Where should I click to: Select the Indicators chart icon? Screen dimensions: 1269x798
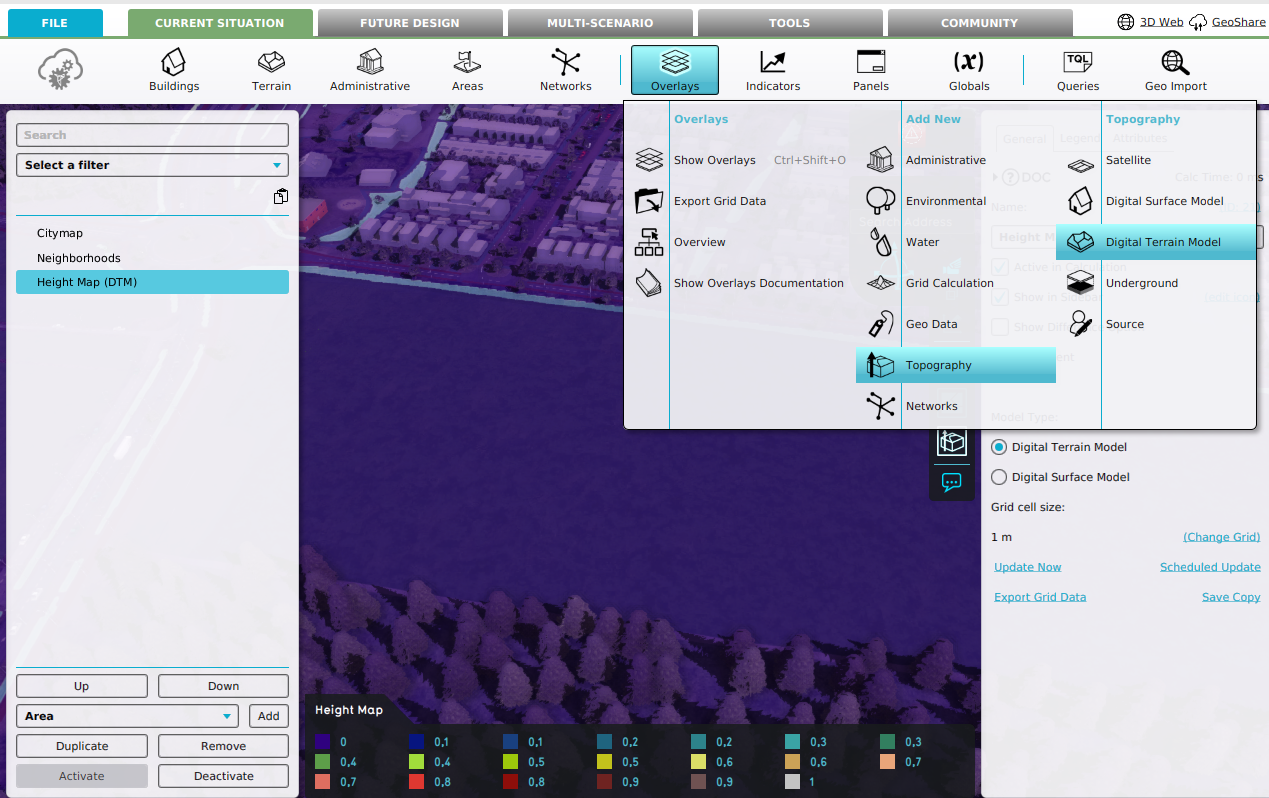coord(773,70)
